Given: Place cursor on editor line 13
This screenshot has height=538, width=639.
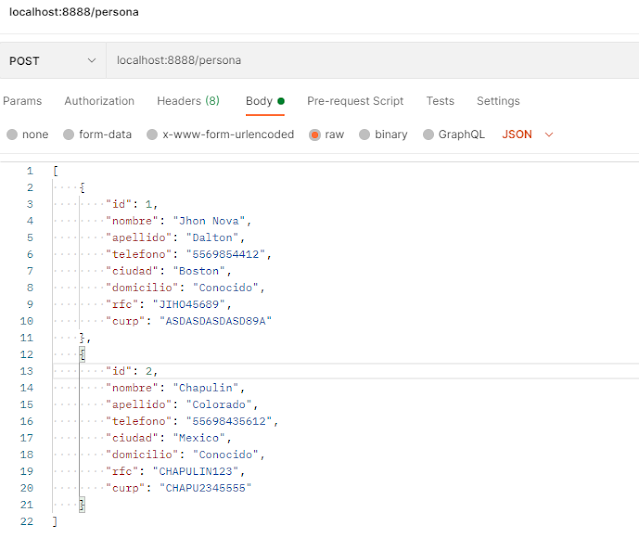Looking at the screenshot, I should click(346, 371).
